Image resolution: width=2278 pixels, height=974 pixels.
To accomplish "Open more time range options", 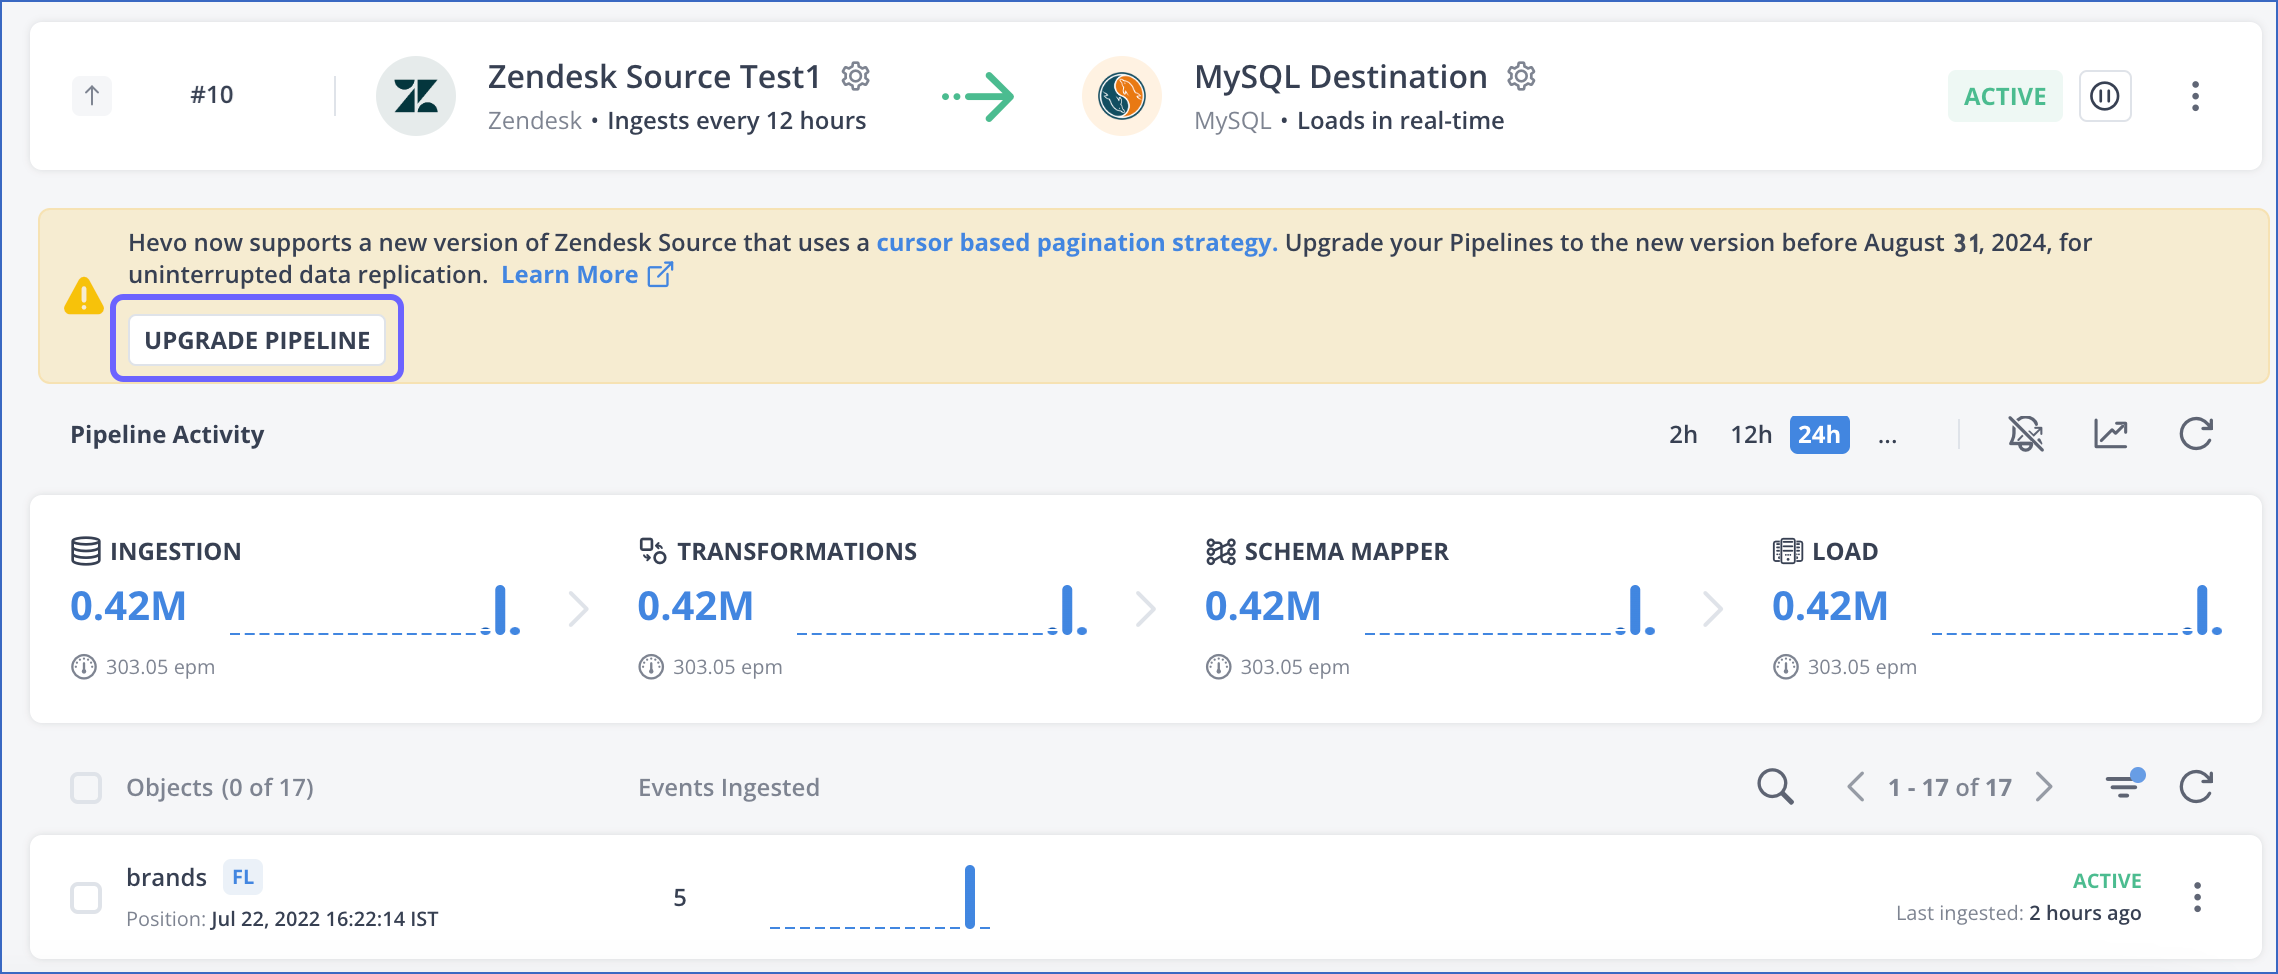I will (1887, 436).
